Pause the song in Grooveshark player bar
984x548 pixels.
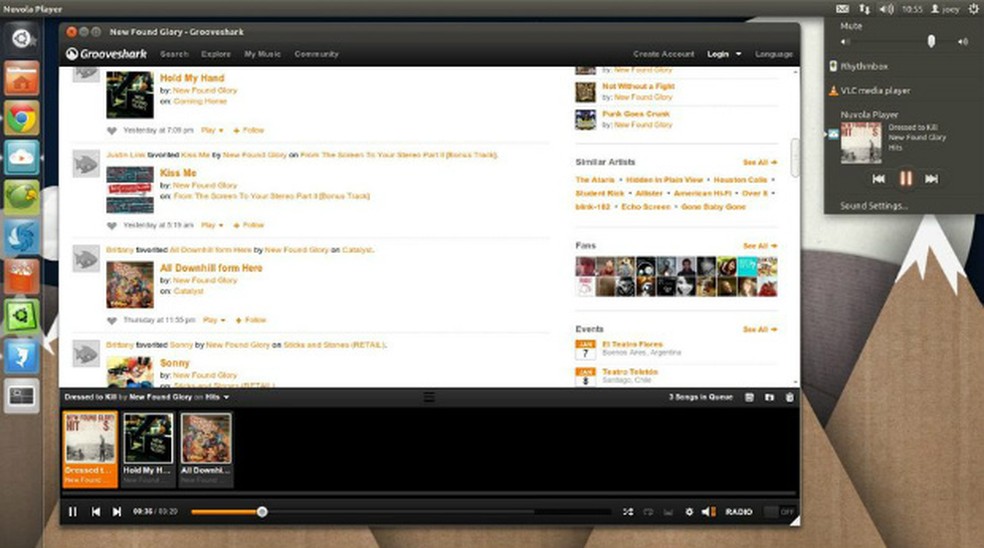click(73, 512)
